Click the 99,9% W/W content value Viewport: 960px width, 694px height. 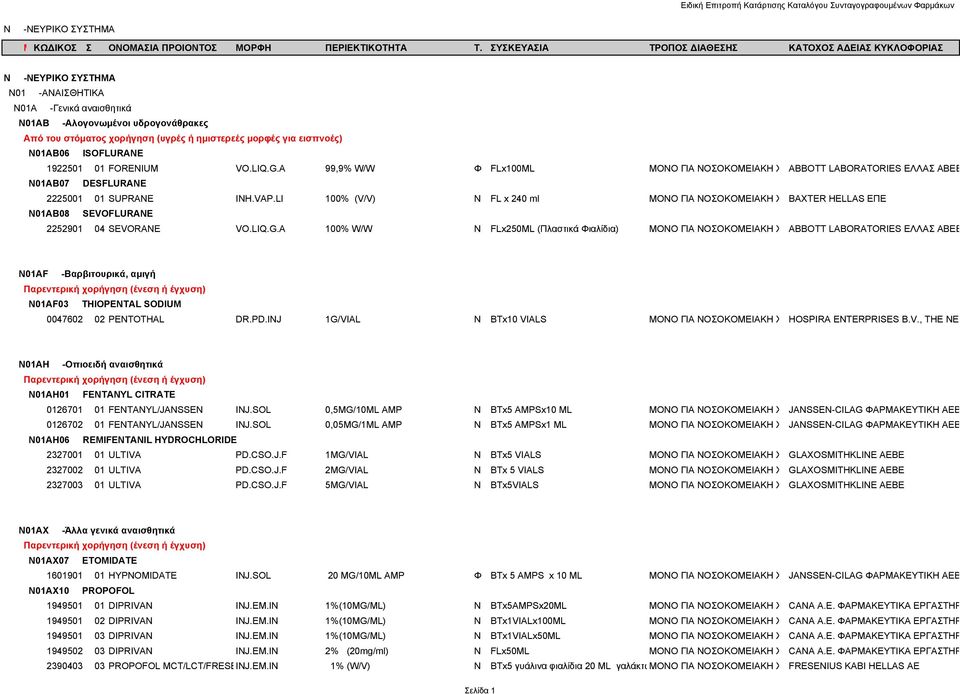pyautogui.click(x=350, y=168)
